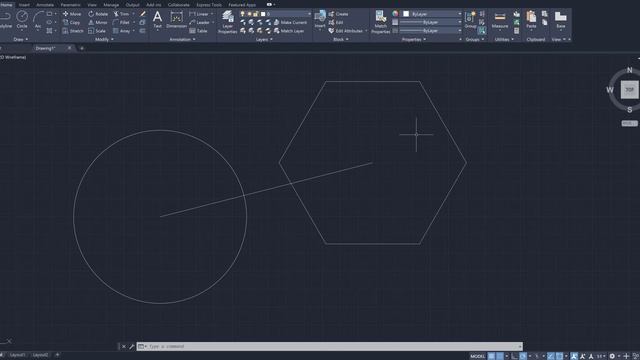Toggle the MODEL space button
This screenshot has width=640, height=360.
(477, 356)
